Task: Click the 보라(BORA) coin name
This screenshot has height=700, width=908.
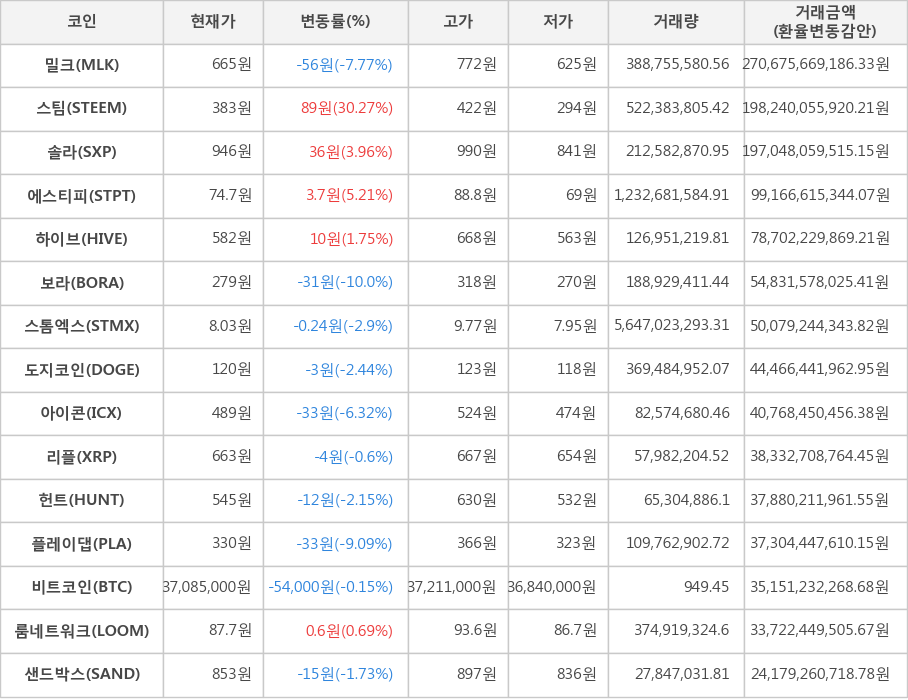Action: pos(82,283)
